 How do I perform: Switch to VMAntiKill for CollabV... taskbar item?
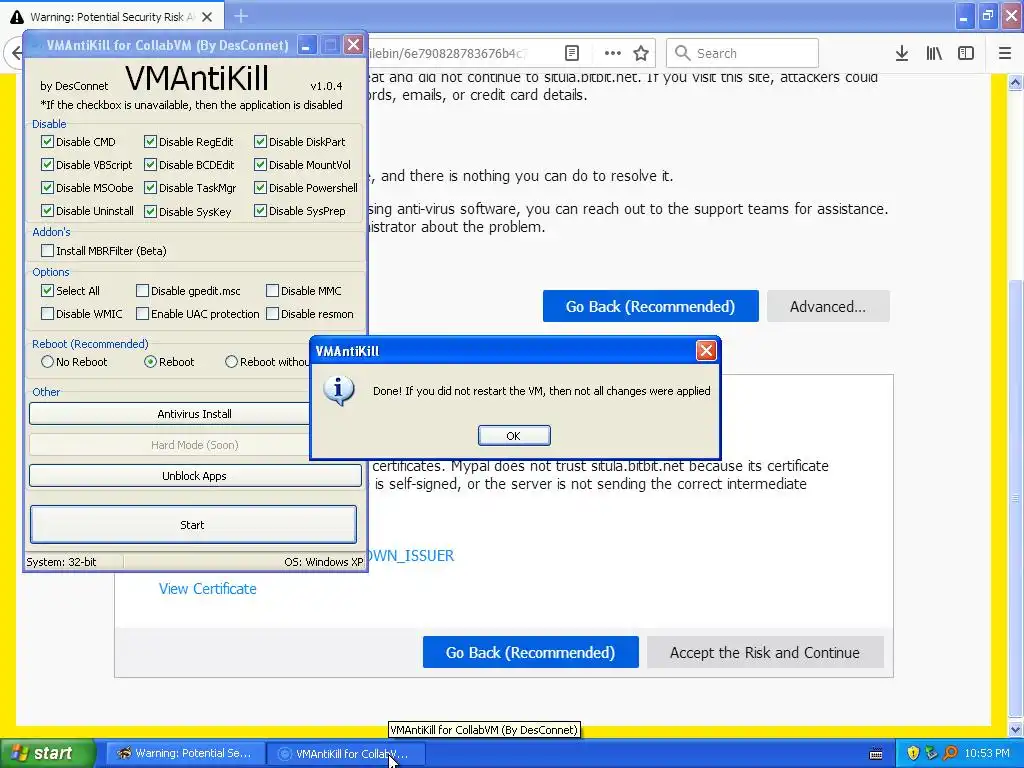click(x=345, y=753)
